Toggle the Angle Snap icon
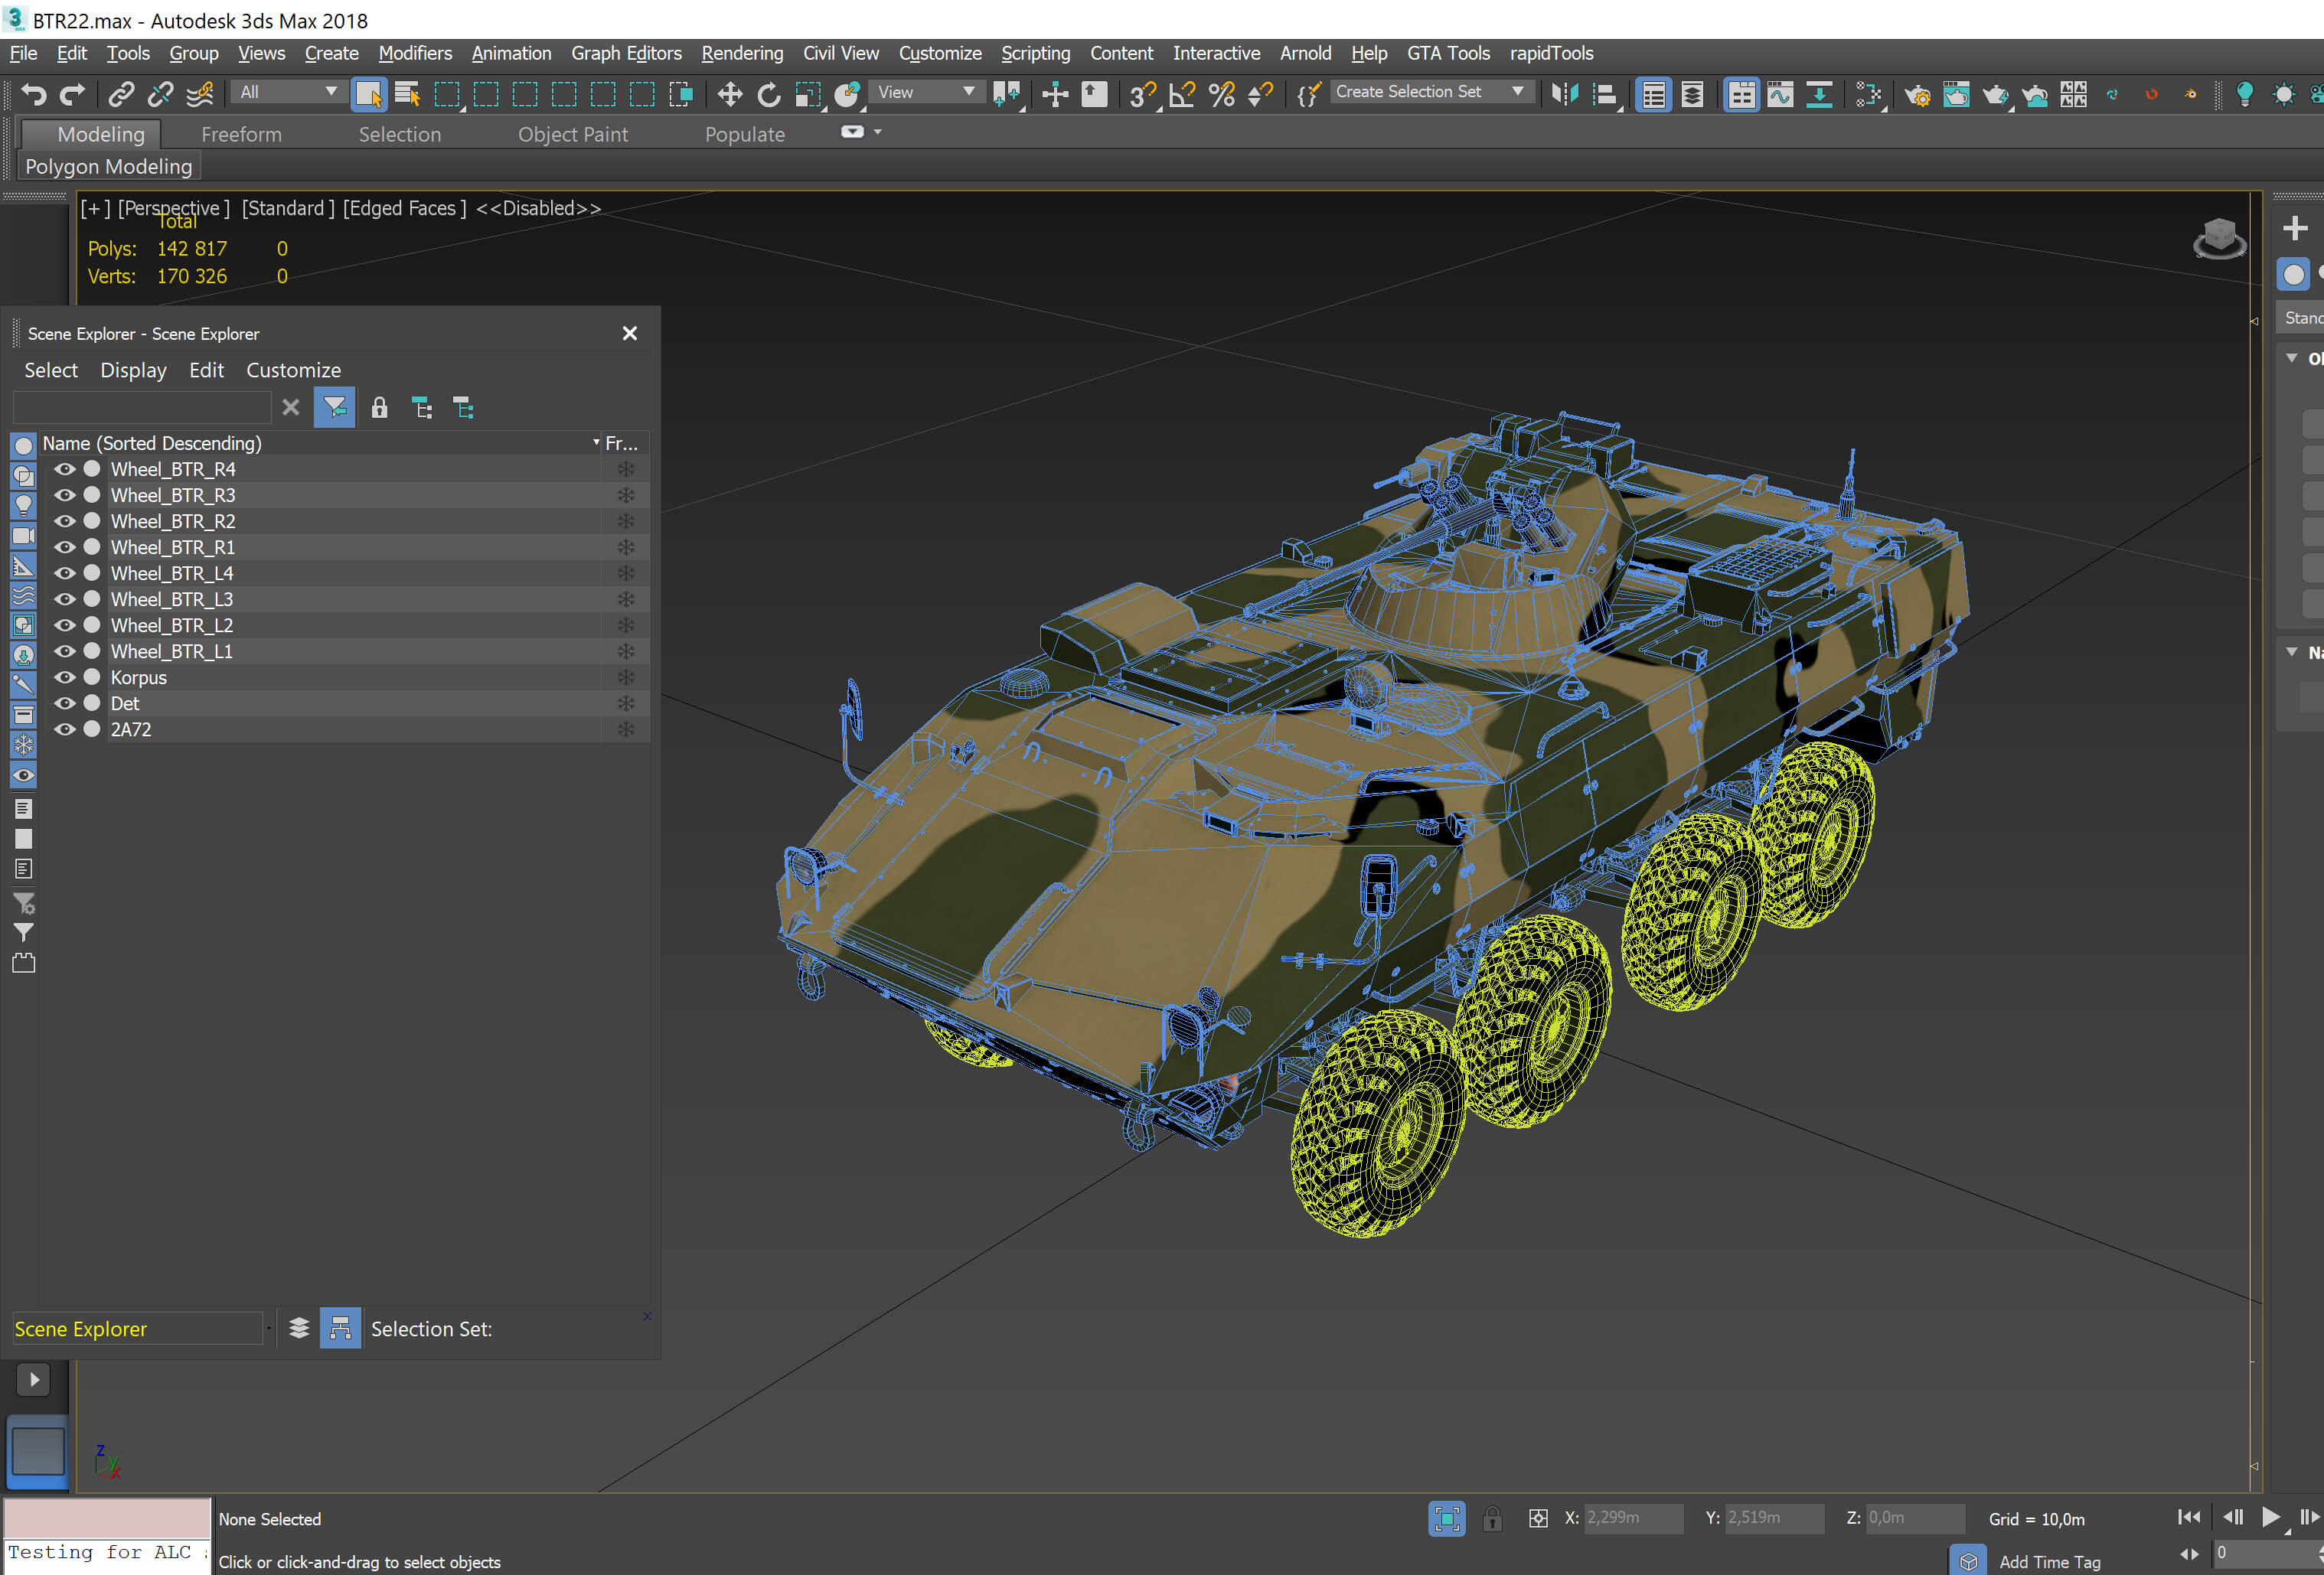The image size is (2324, 1575). 1182,94
